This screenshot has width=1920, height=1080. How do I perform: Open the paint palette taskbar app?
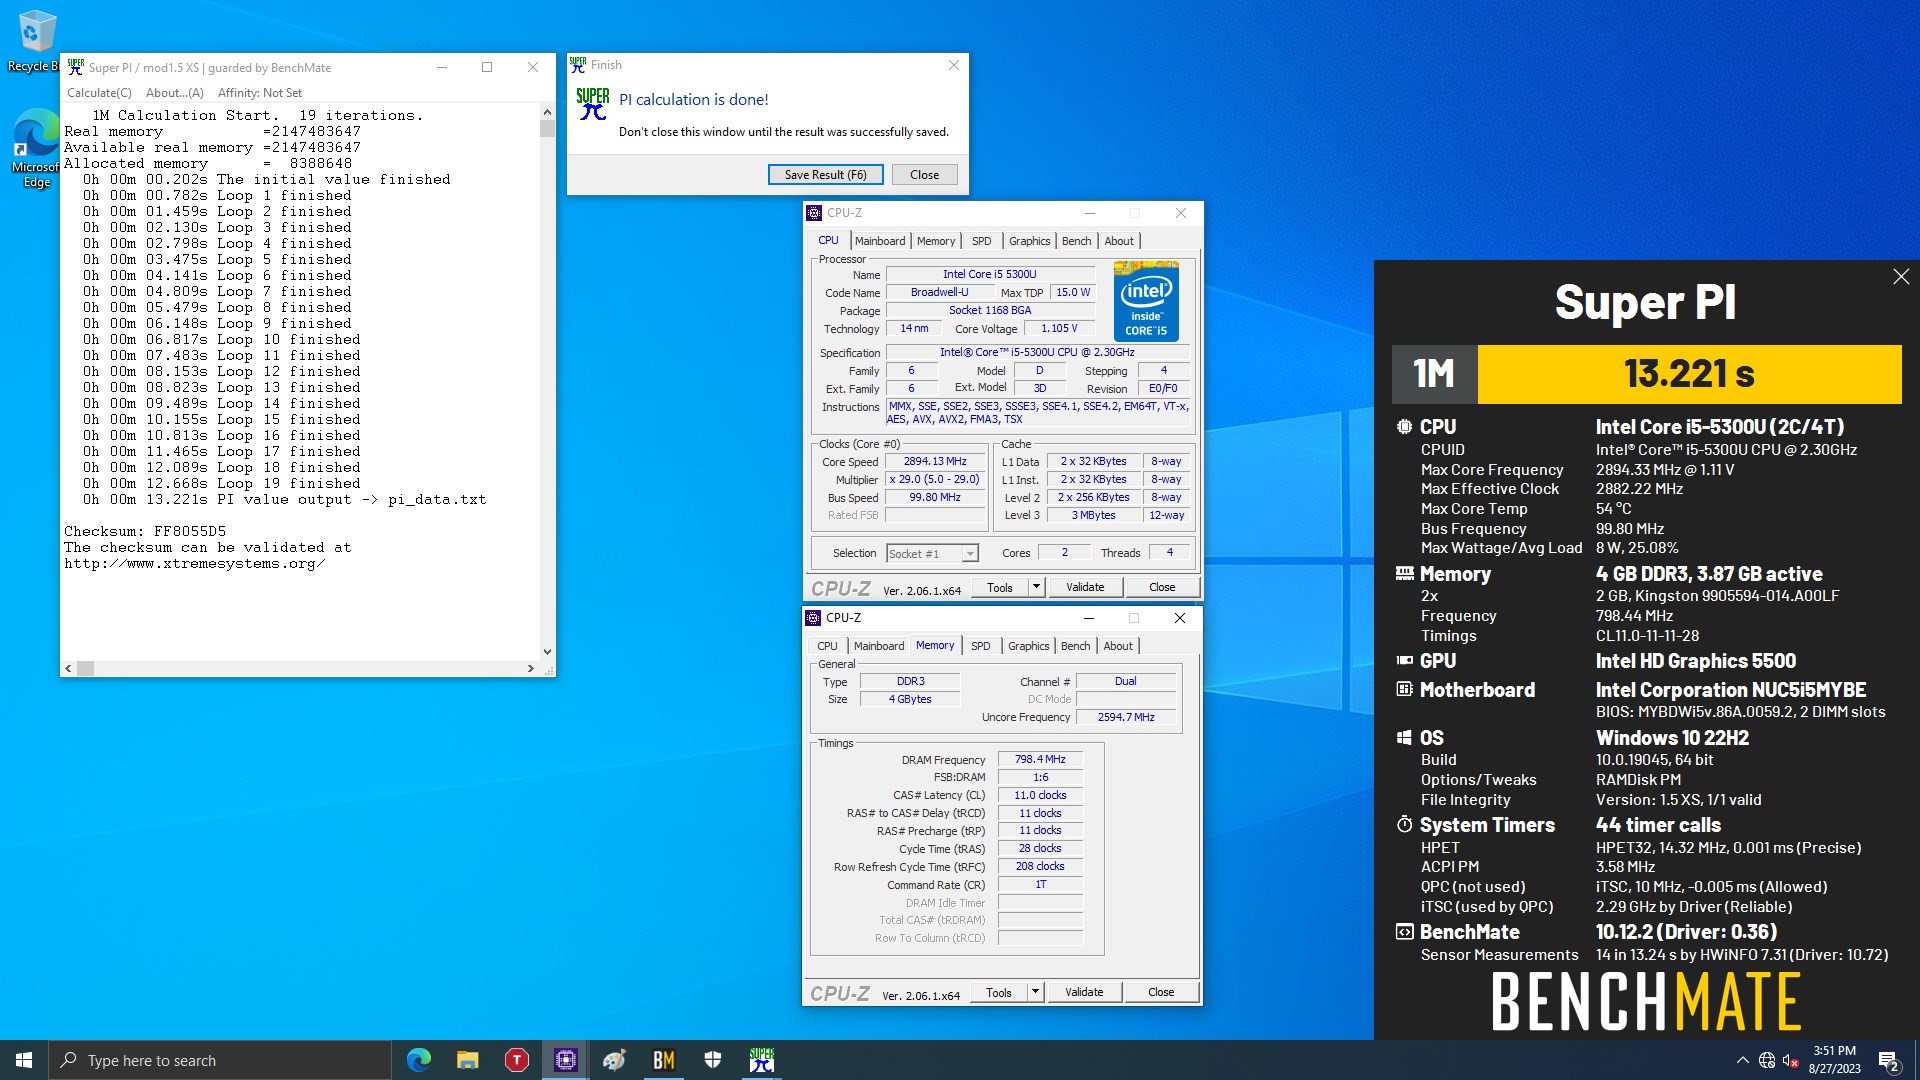click(615, 1060)
